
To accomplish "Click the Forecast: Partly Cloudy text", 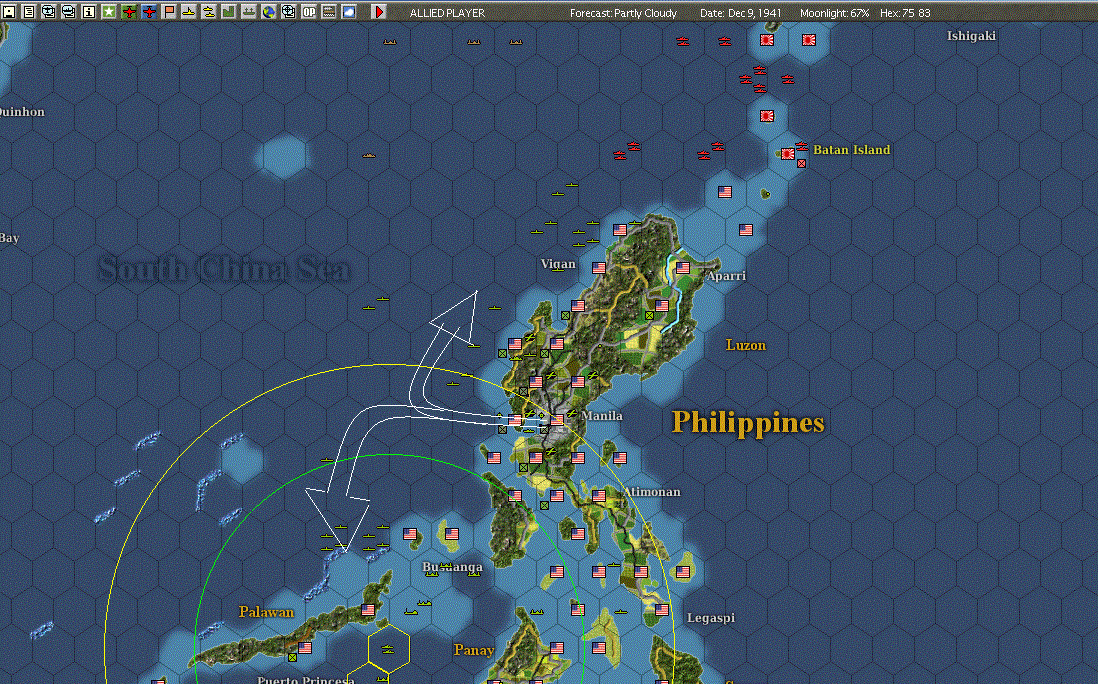I will coord(623,13).
